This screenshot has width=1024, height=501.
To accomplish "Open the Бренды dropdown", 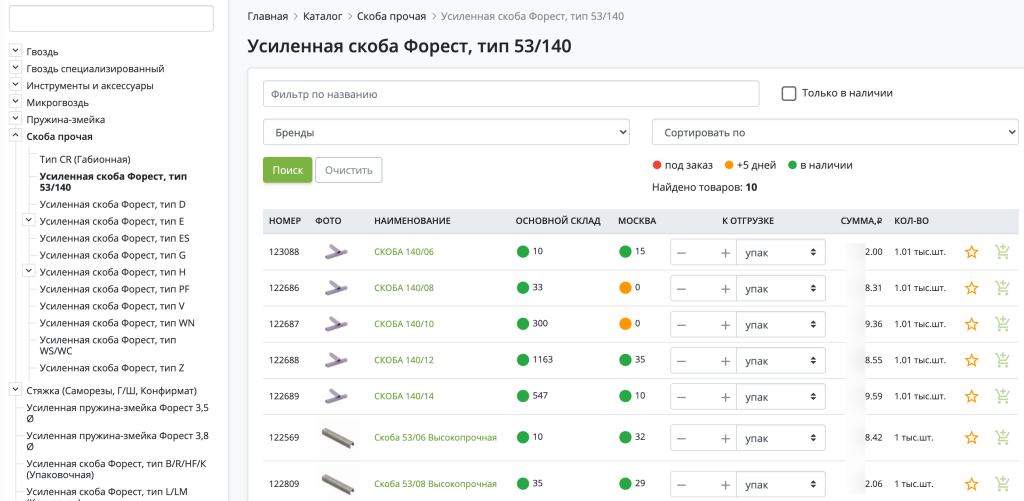I will coord(446,132).
